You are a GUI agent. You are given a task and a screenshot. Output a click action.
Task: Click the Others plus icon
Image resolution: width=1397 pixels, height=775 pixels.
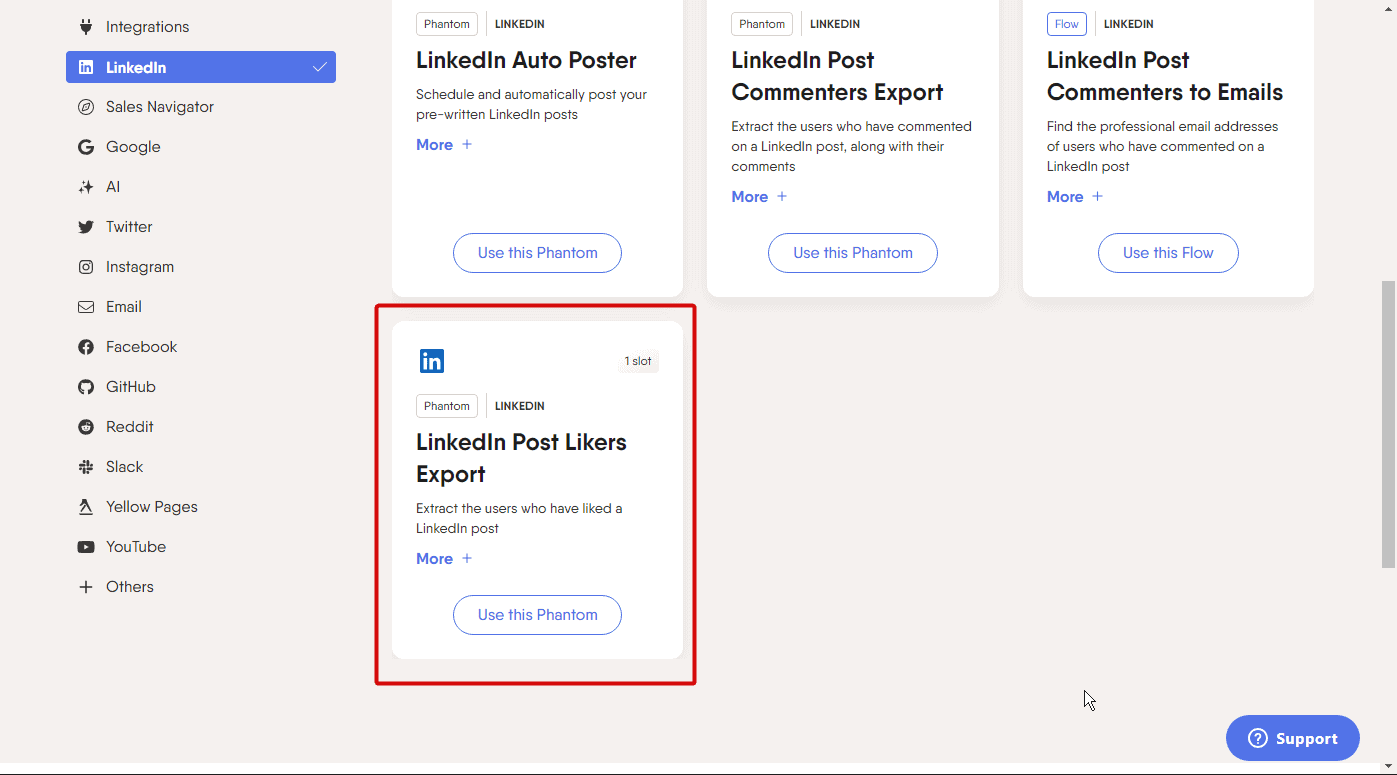[86, 587]
